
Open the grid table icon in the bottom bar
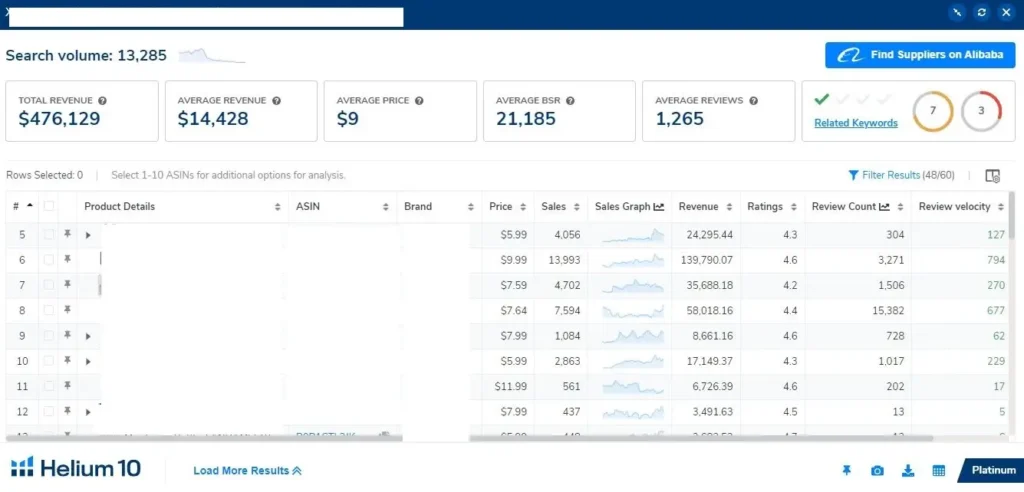938,470
